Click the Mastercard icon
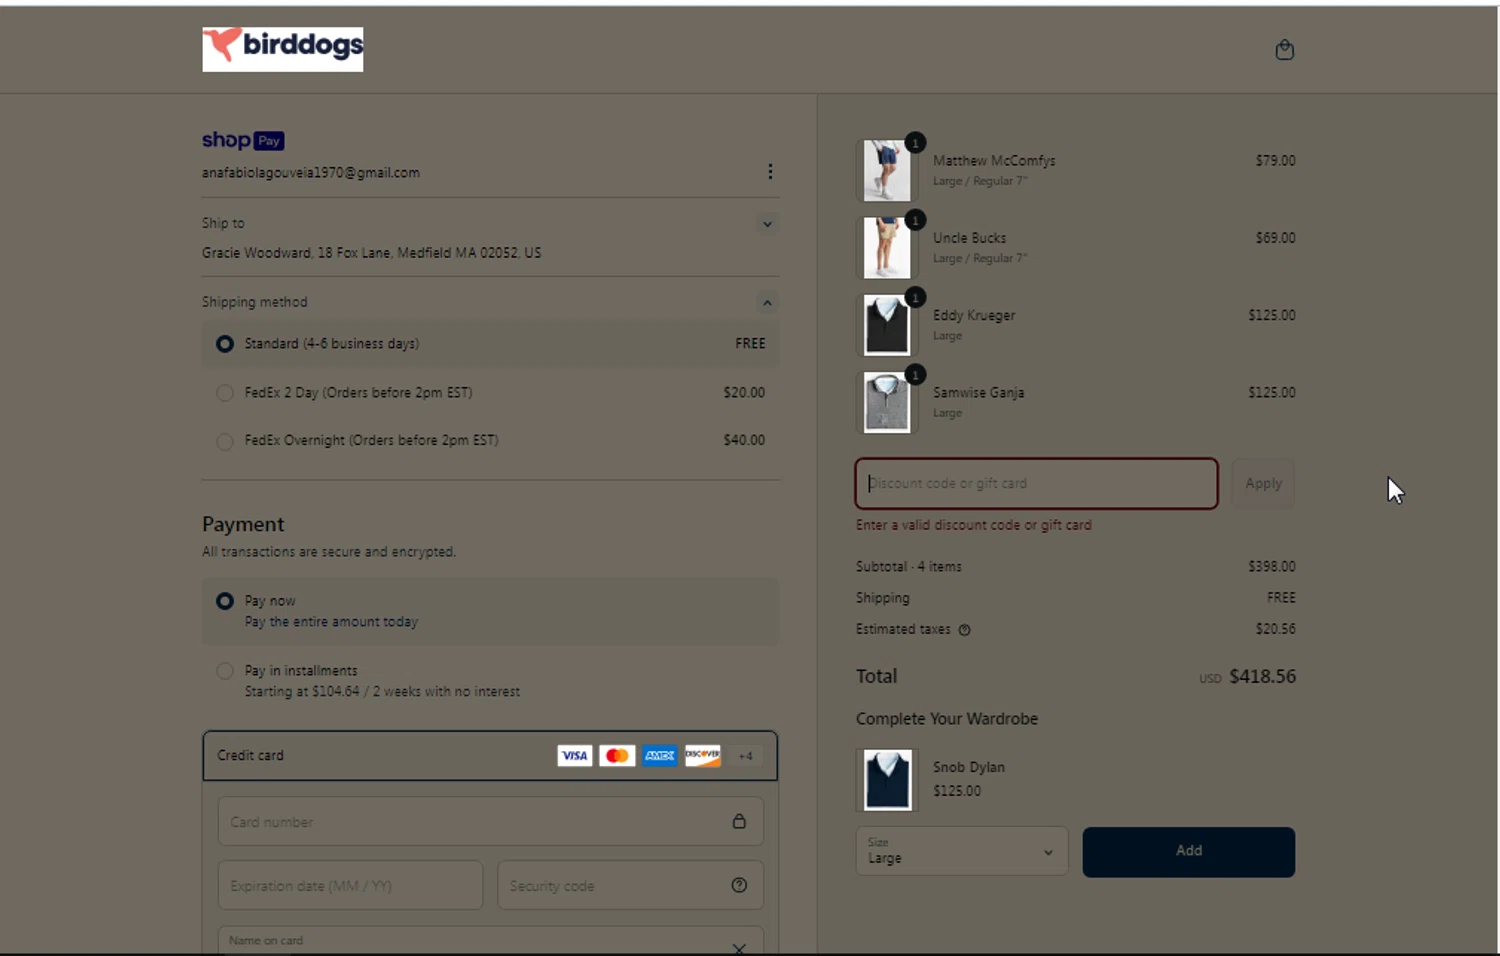1500x956 pixels. pos(617,756)
